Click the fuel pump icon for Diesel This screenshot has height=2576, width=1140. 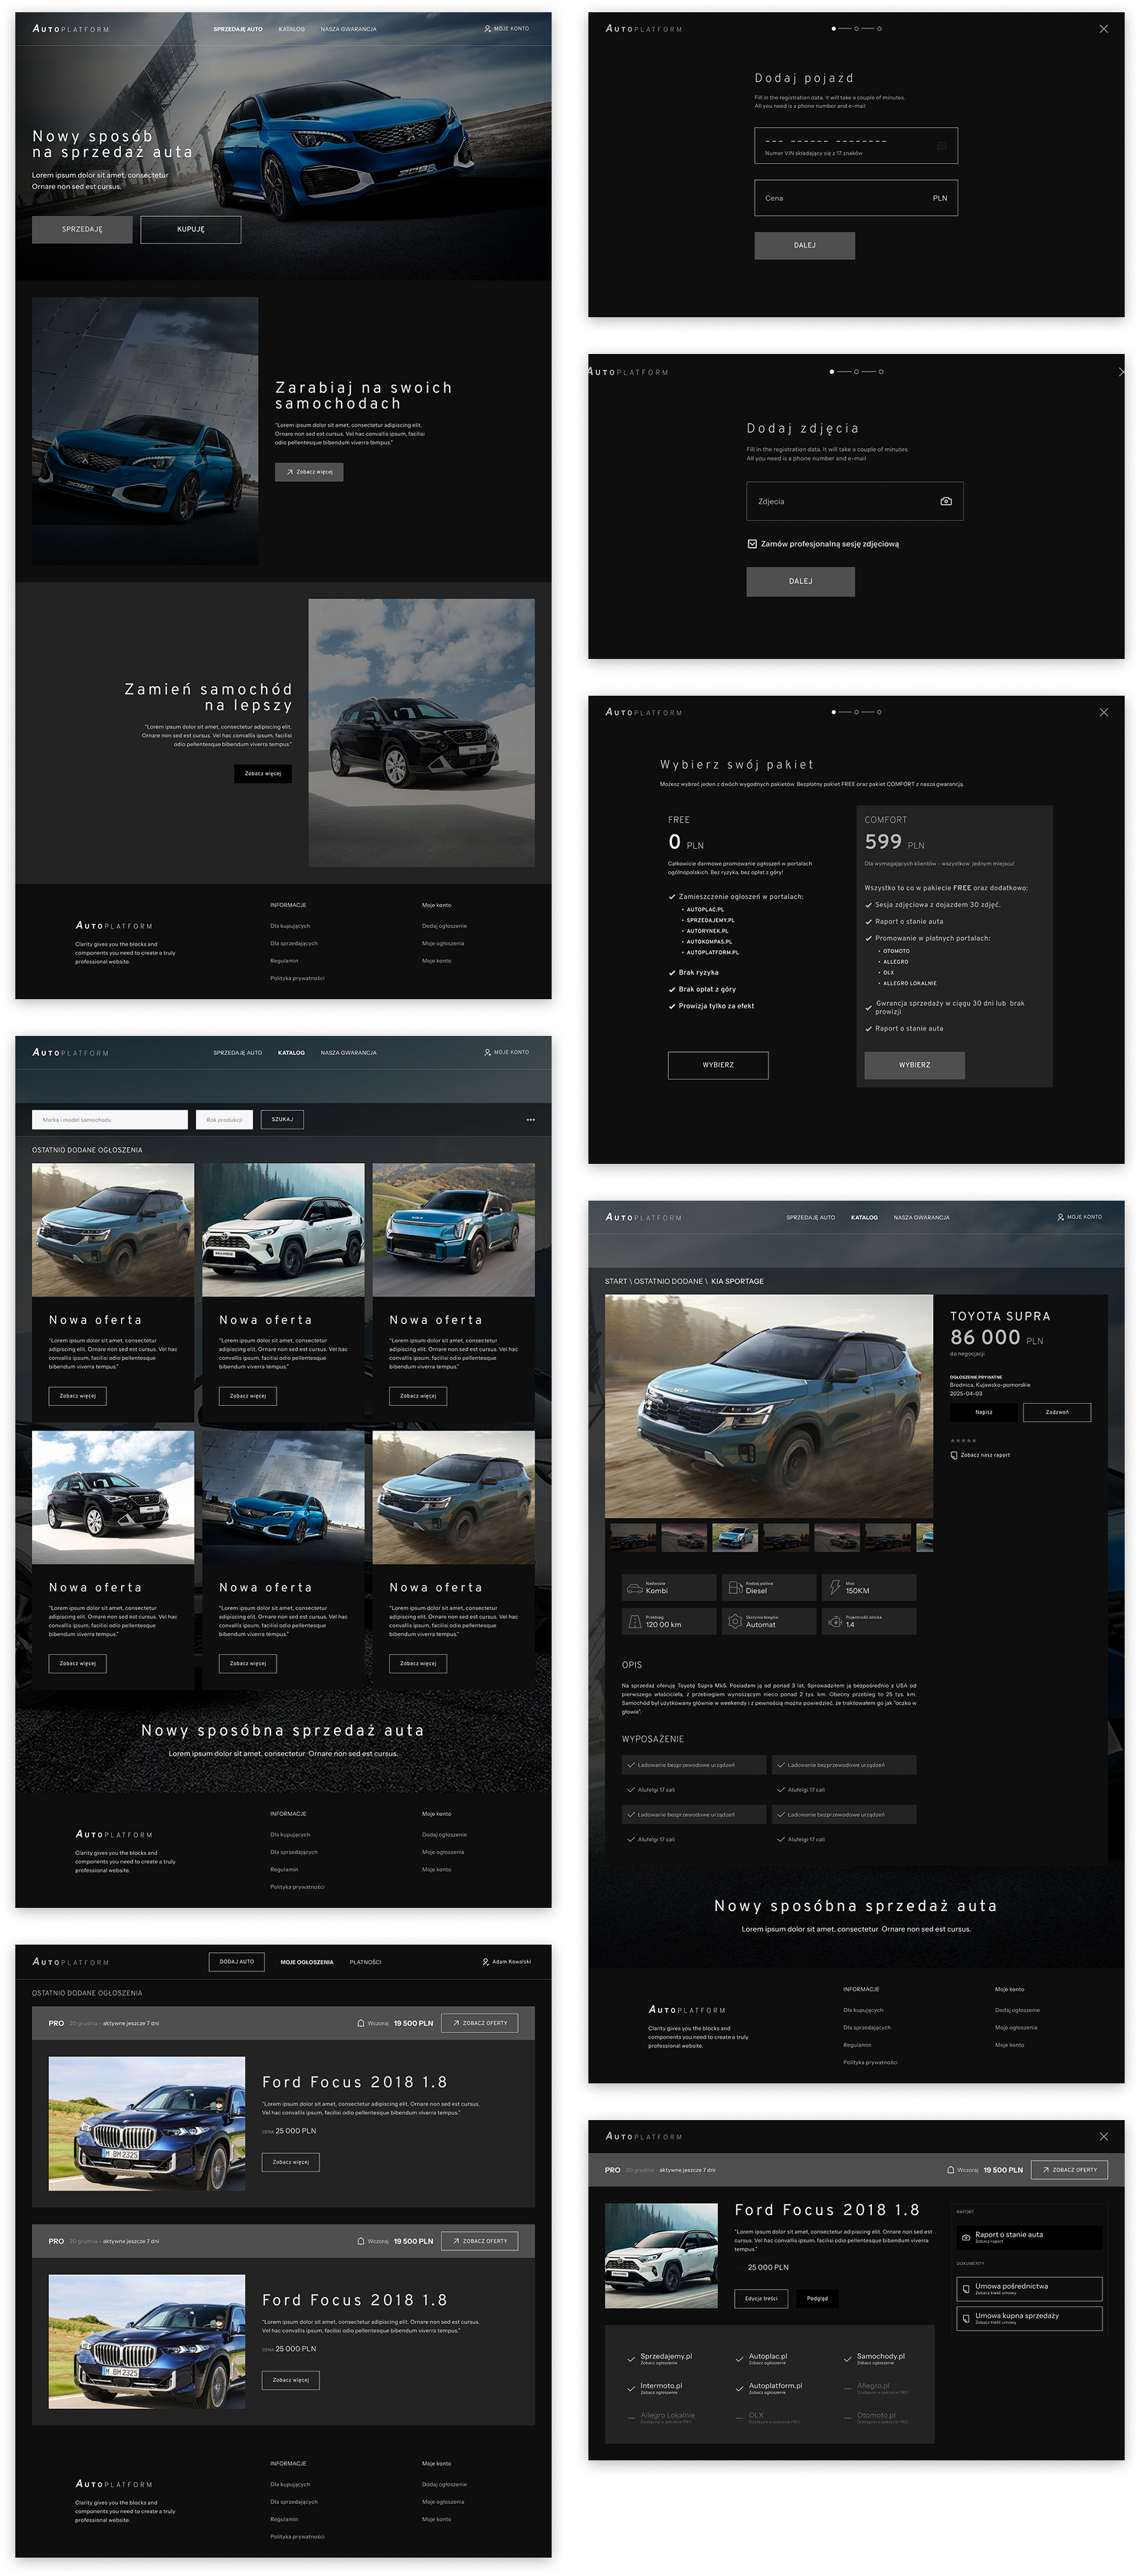coord(735,1588)
